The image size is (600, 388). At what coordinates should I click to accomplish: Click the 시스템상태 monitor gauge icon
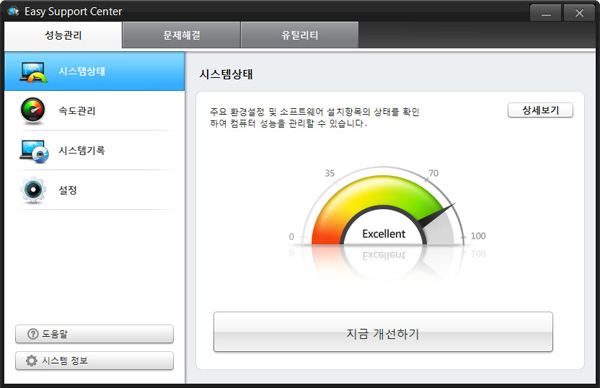[34, 72]
